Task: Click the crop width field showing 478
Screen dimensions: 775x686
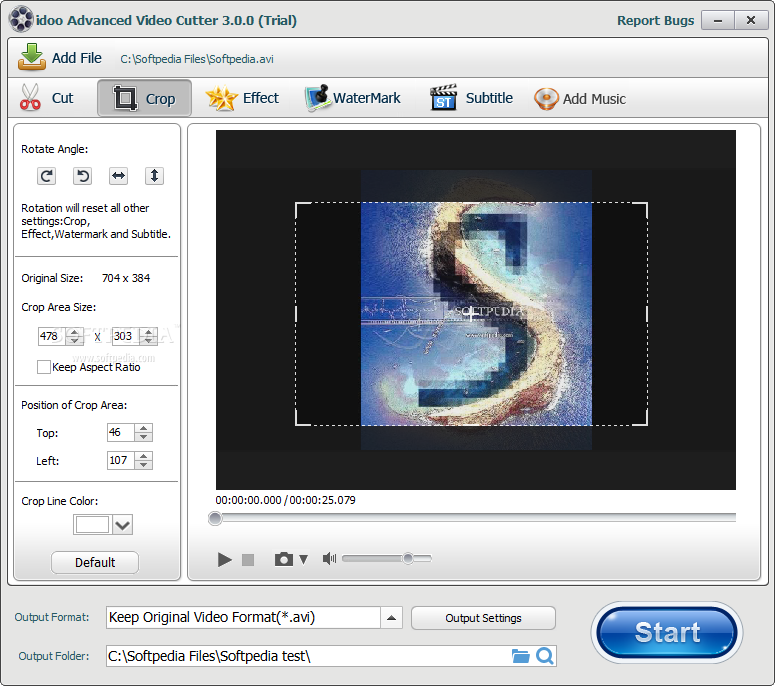Action: [51, 336]
